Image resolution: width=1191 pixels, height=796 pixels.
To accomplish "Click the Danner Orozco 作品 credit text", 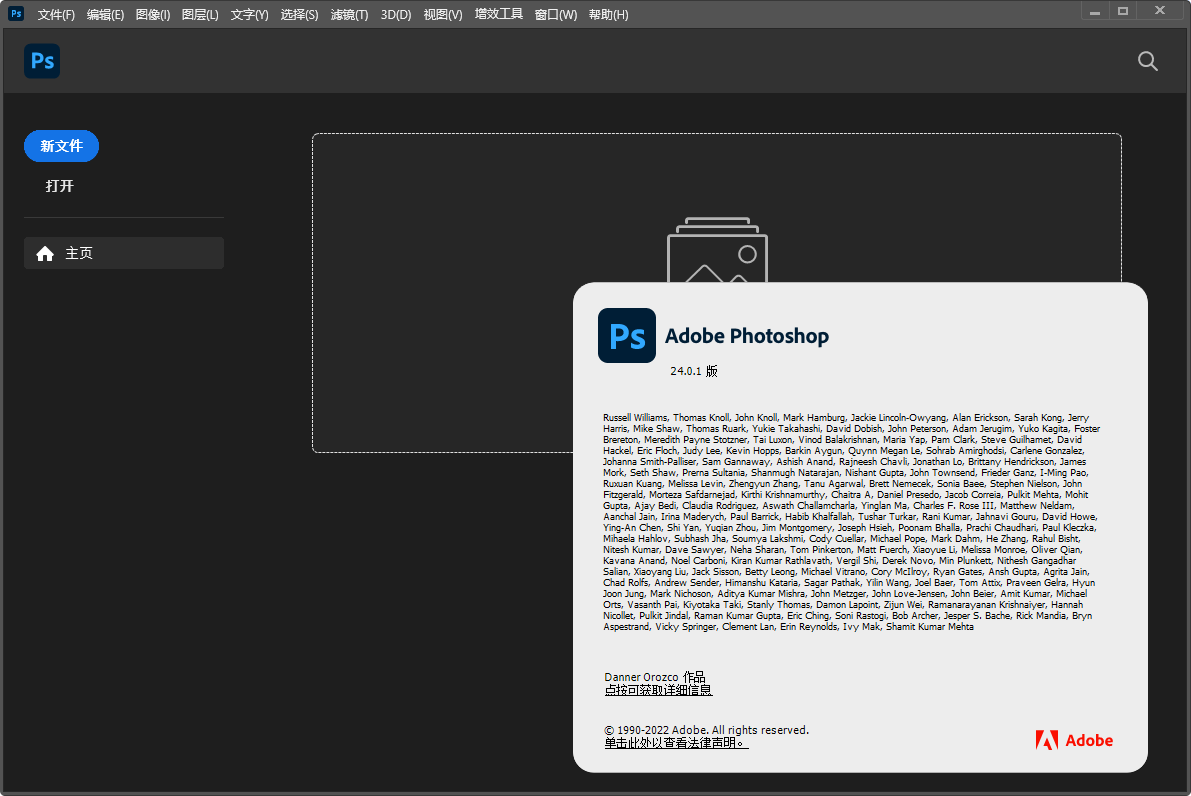I will click(655, 677).
